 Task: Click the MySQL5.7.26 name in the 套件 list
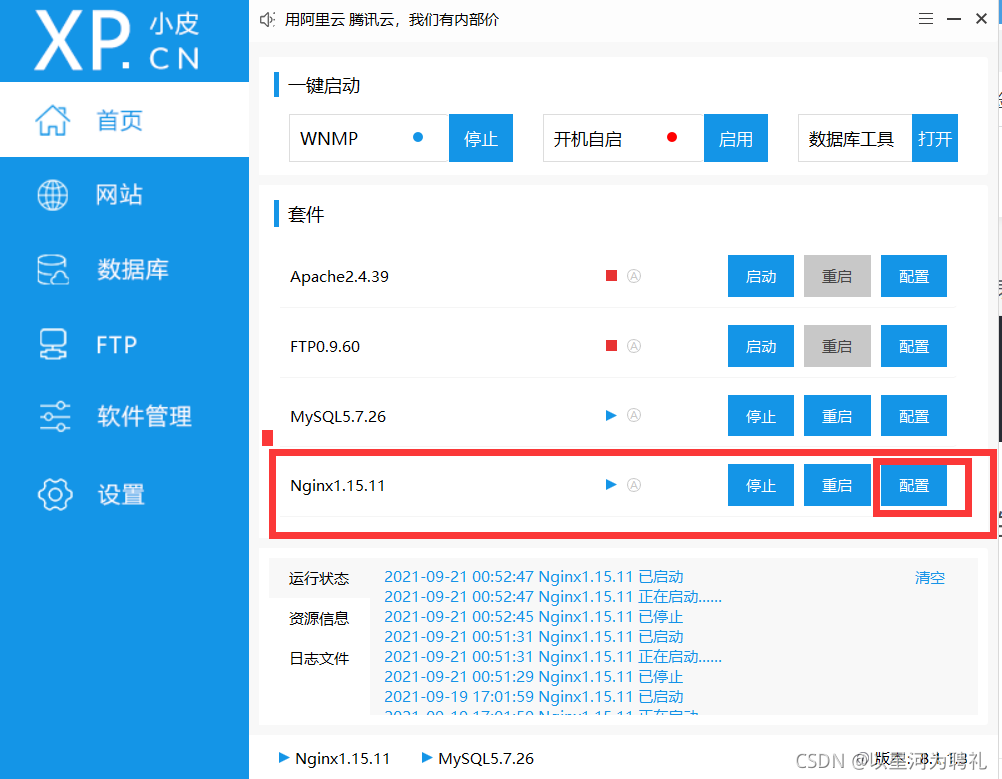[338, 417]
